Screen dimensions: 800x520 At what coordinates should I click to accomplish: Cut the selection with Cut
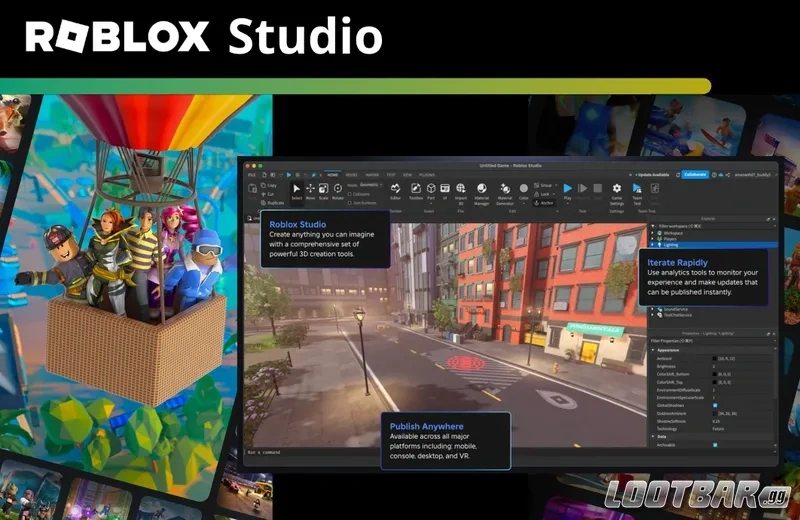(268, 194)
